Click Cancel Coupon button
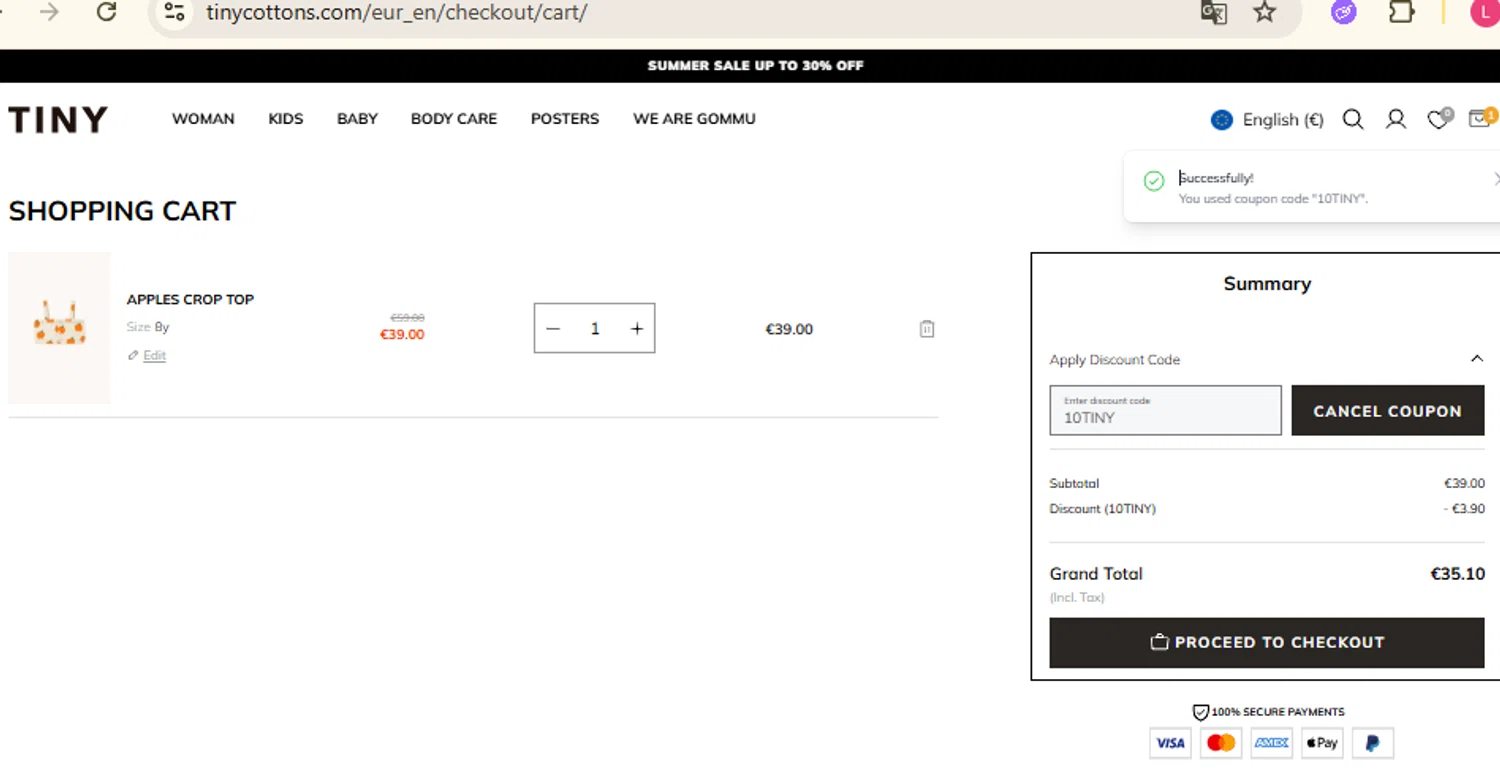Image resolution: width=1500 pixels, height=782 pixels. pyautogui.click(x=1387, y=411)
